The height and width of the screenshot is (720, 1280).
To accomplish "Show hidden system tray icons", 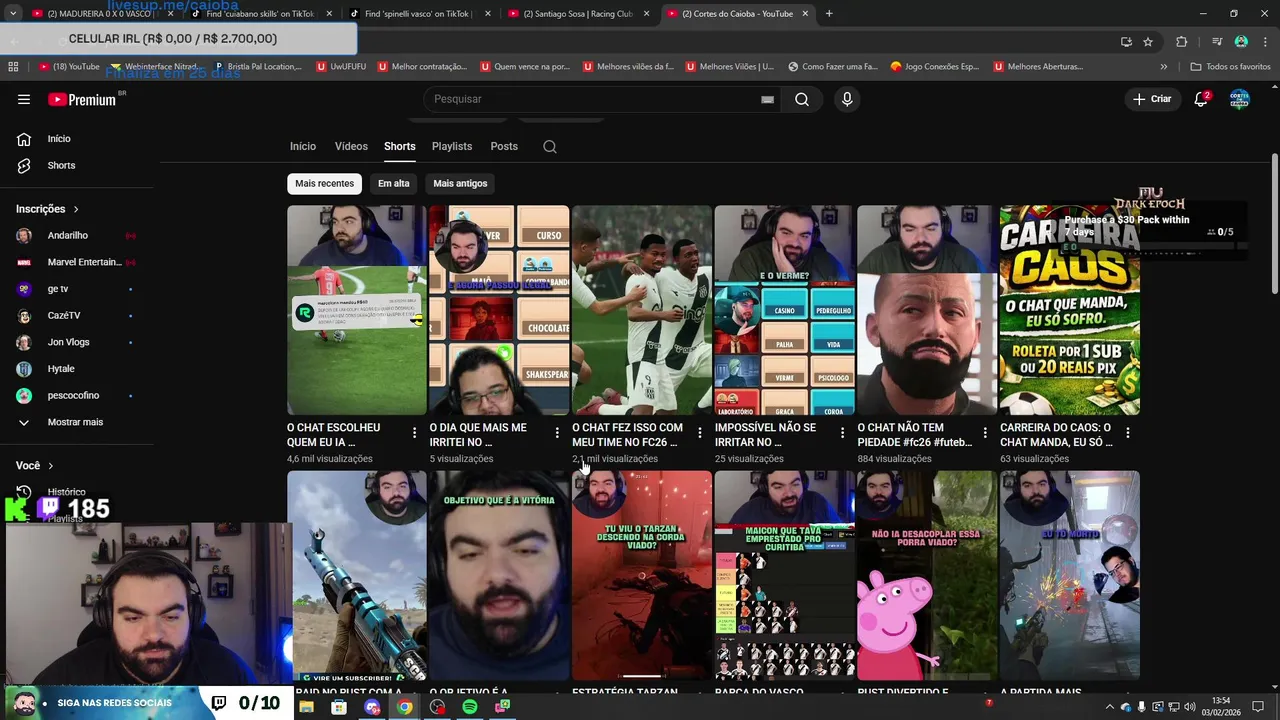I will point(1109,707).
